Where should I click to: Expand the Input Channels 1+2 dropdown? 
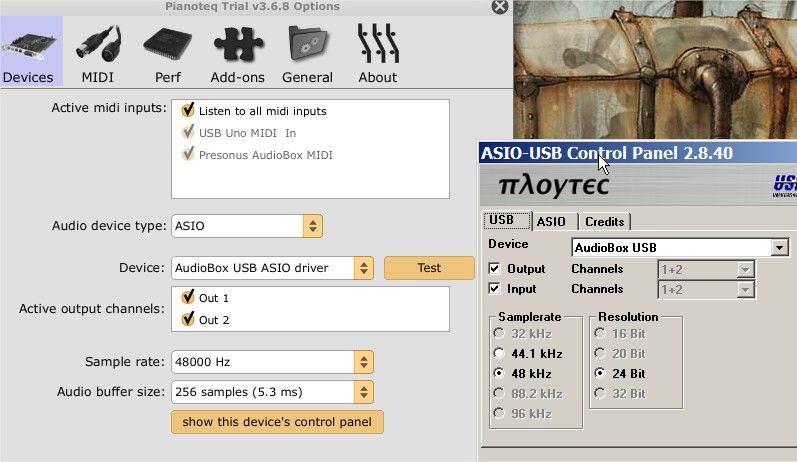(745, 289)
